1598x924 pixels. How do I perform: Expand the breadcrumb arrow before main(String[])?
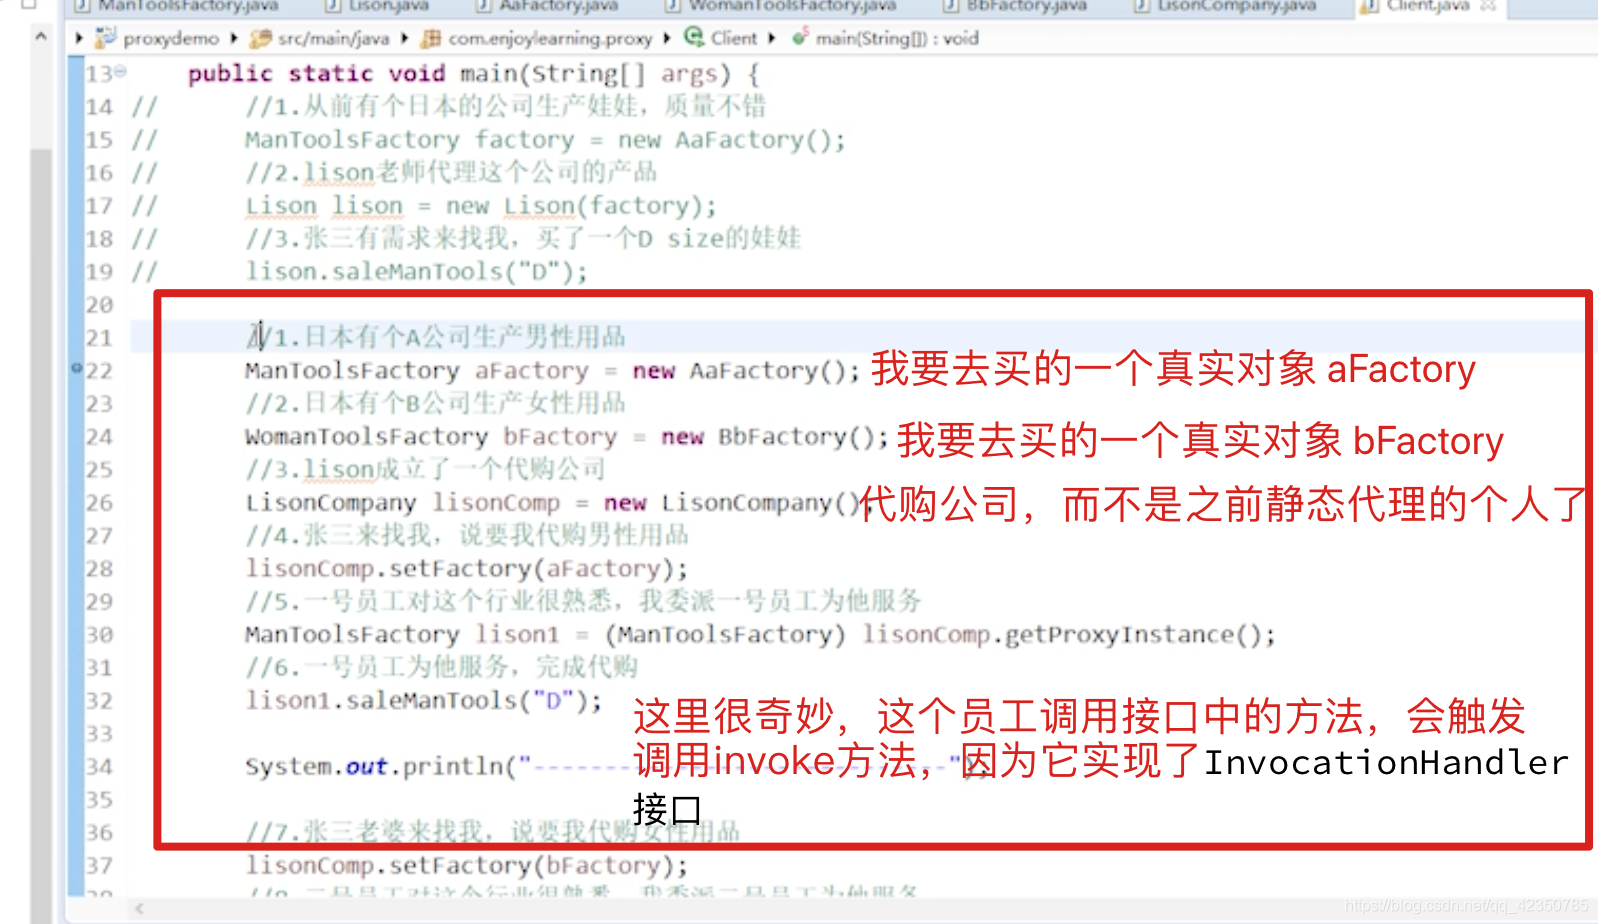click(x=772, y=38)
